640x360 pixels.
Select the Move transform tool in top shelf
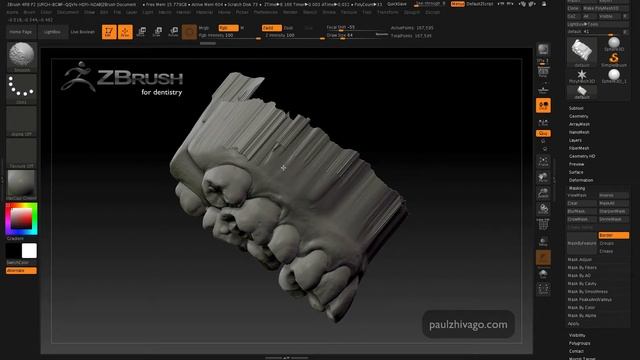click(x=141, y=32)
